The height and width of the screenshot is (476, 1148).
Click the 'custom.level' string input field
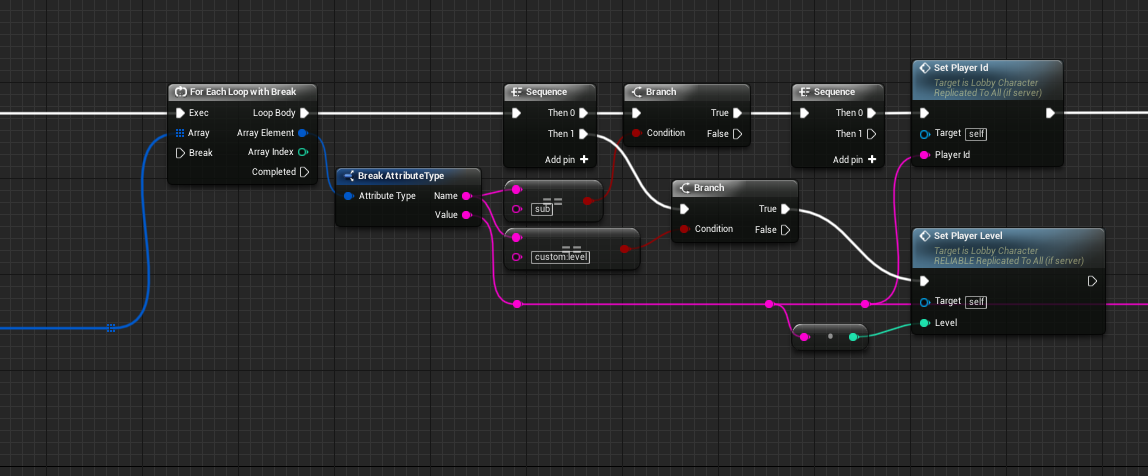[x=560, y=257]
